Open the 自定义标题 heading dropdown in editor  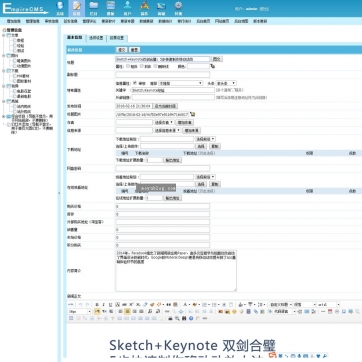(281, 305)
